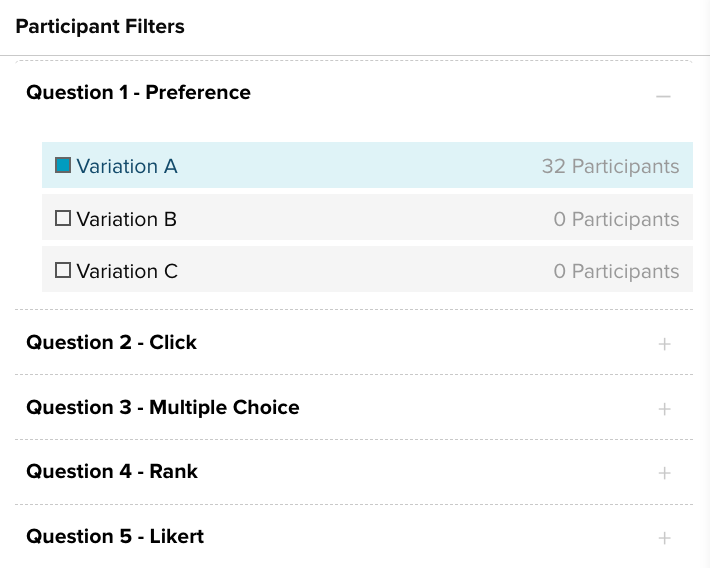Image resolution: width=710 pixels, height=568 pixels.
Task: Click the 32 Participants count
Action: pyautogui.click(x=610, y=167)
